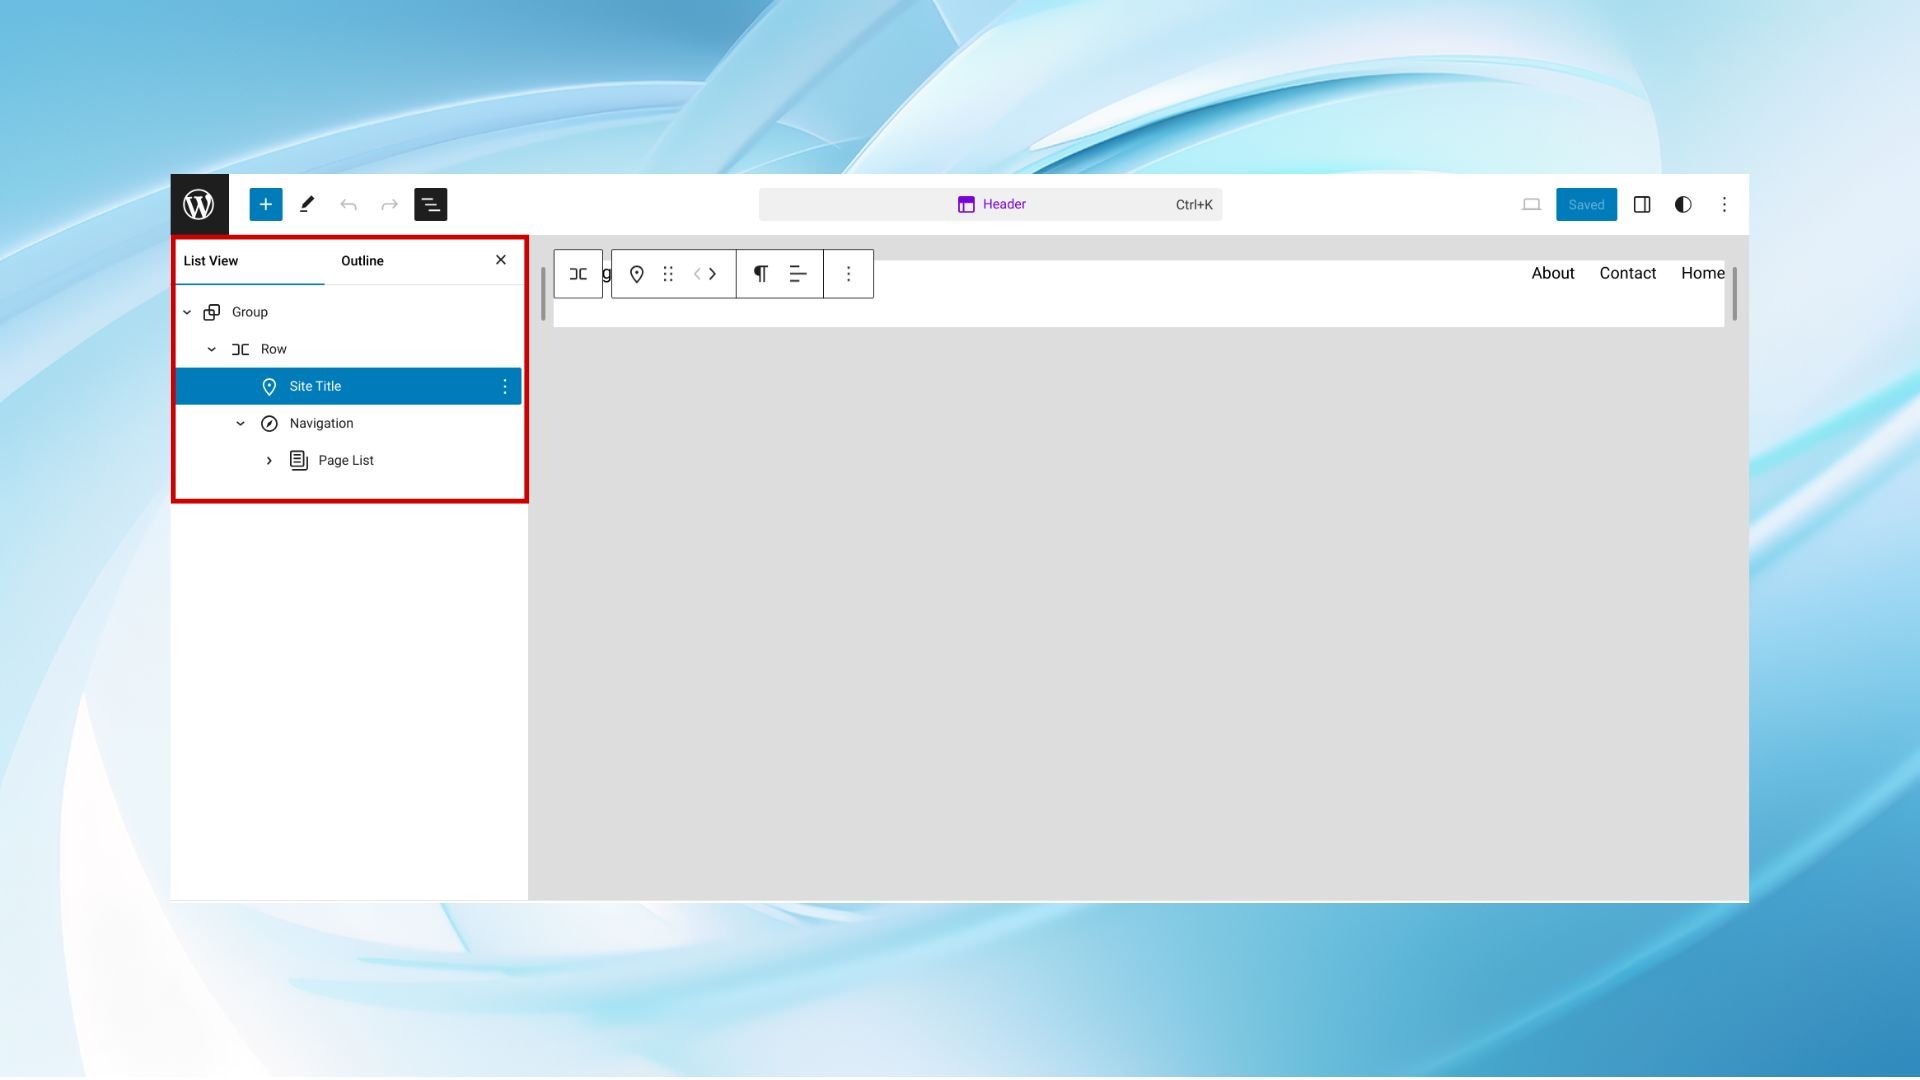Click the laptop View preview icon
The height and width of the screenshot is (1080, 1920).
pos(1531,204)
